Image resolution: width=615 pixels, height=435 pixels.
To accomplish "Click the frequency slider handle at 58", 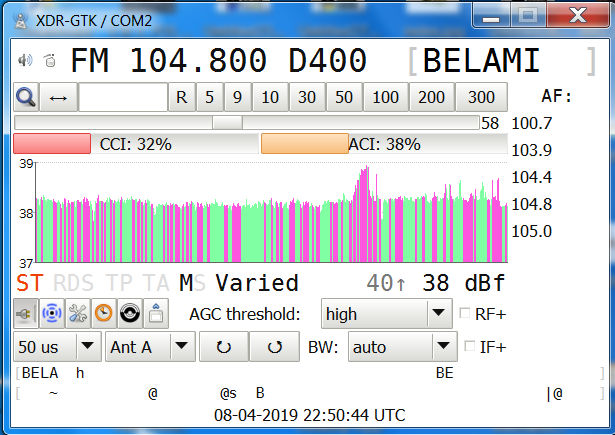I will pyautogui.click(x=227, y=123).
